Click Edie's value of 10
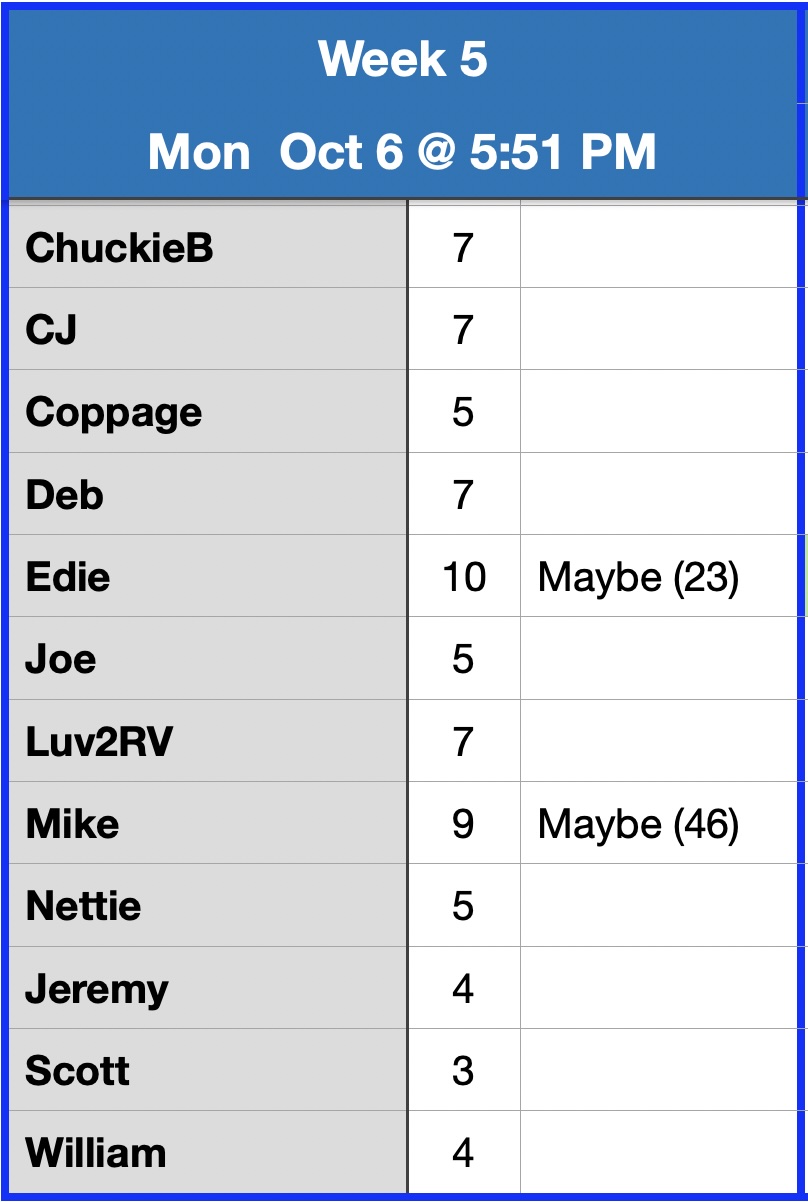808x1202 pixels. 464,577
